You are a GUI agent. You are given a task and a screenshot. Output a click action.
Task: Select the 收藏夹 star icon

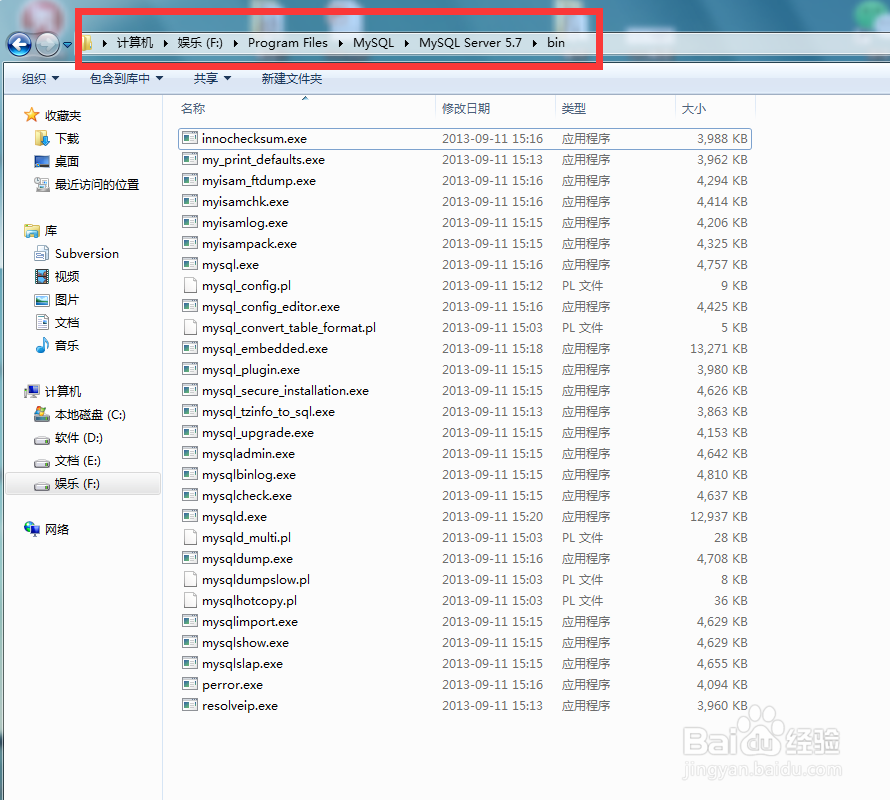click(x=31, y=115)
